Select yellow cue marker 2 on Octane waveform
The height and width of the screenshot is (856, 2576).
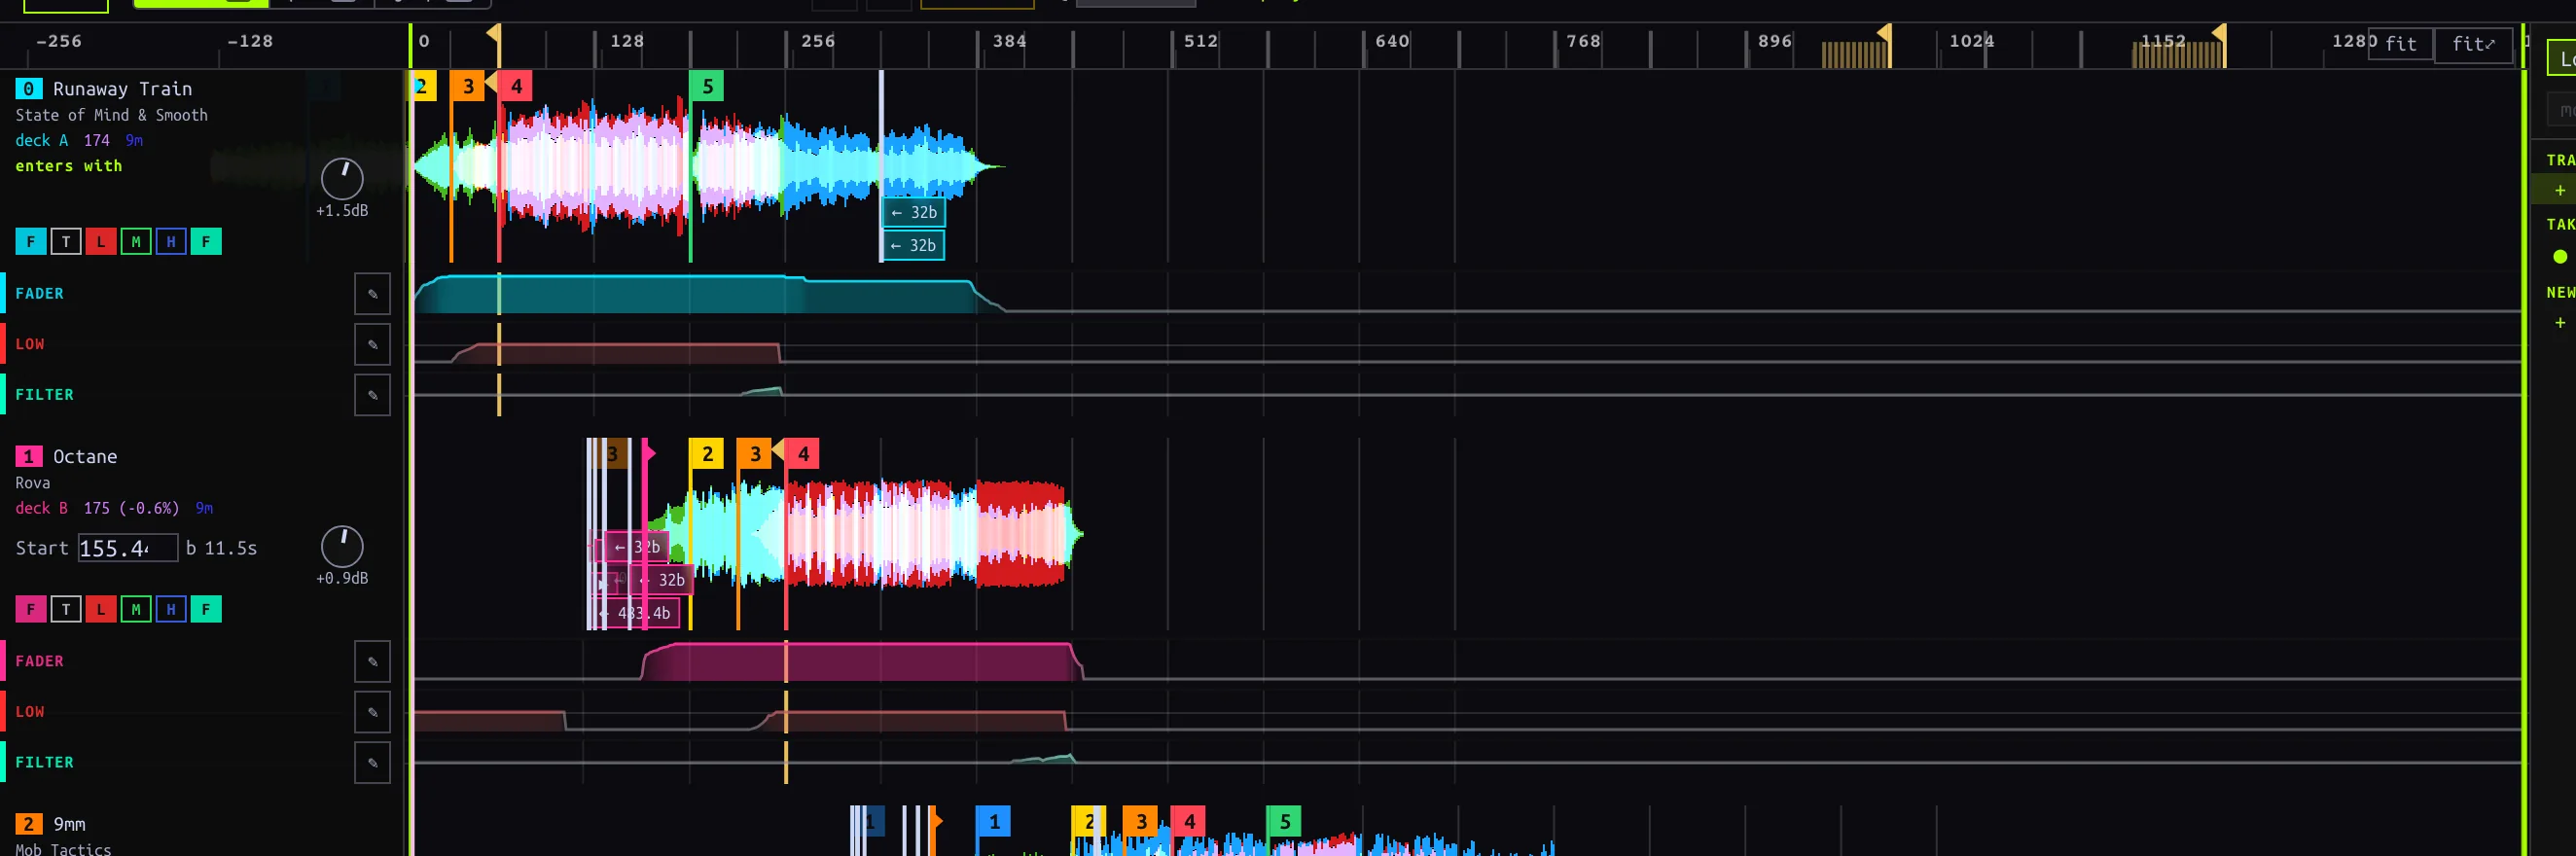click(707, 454)
